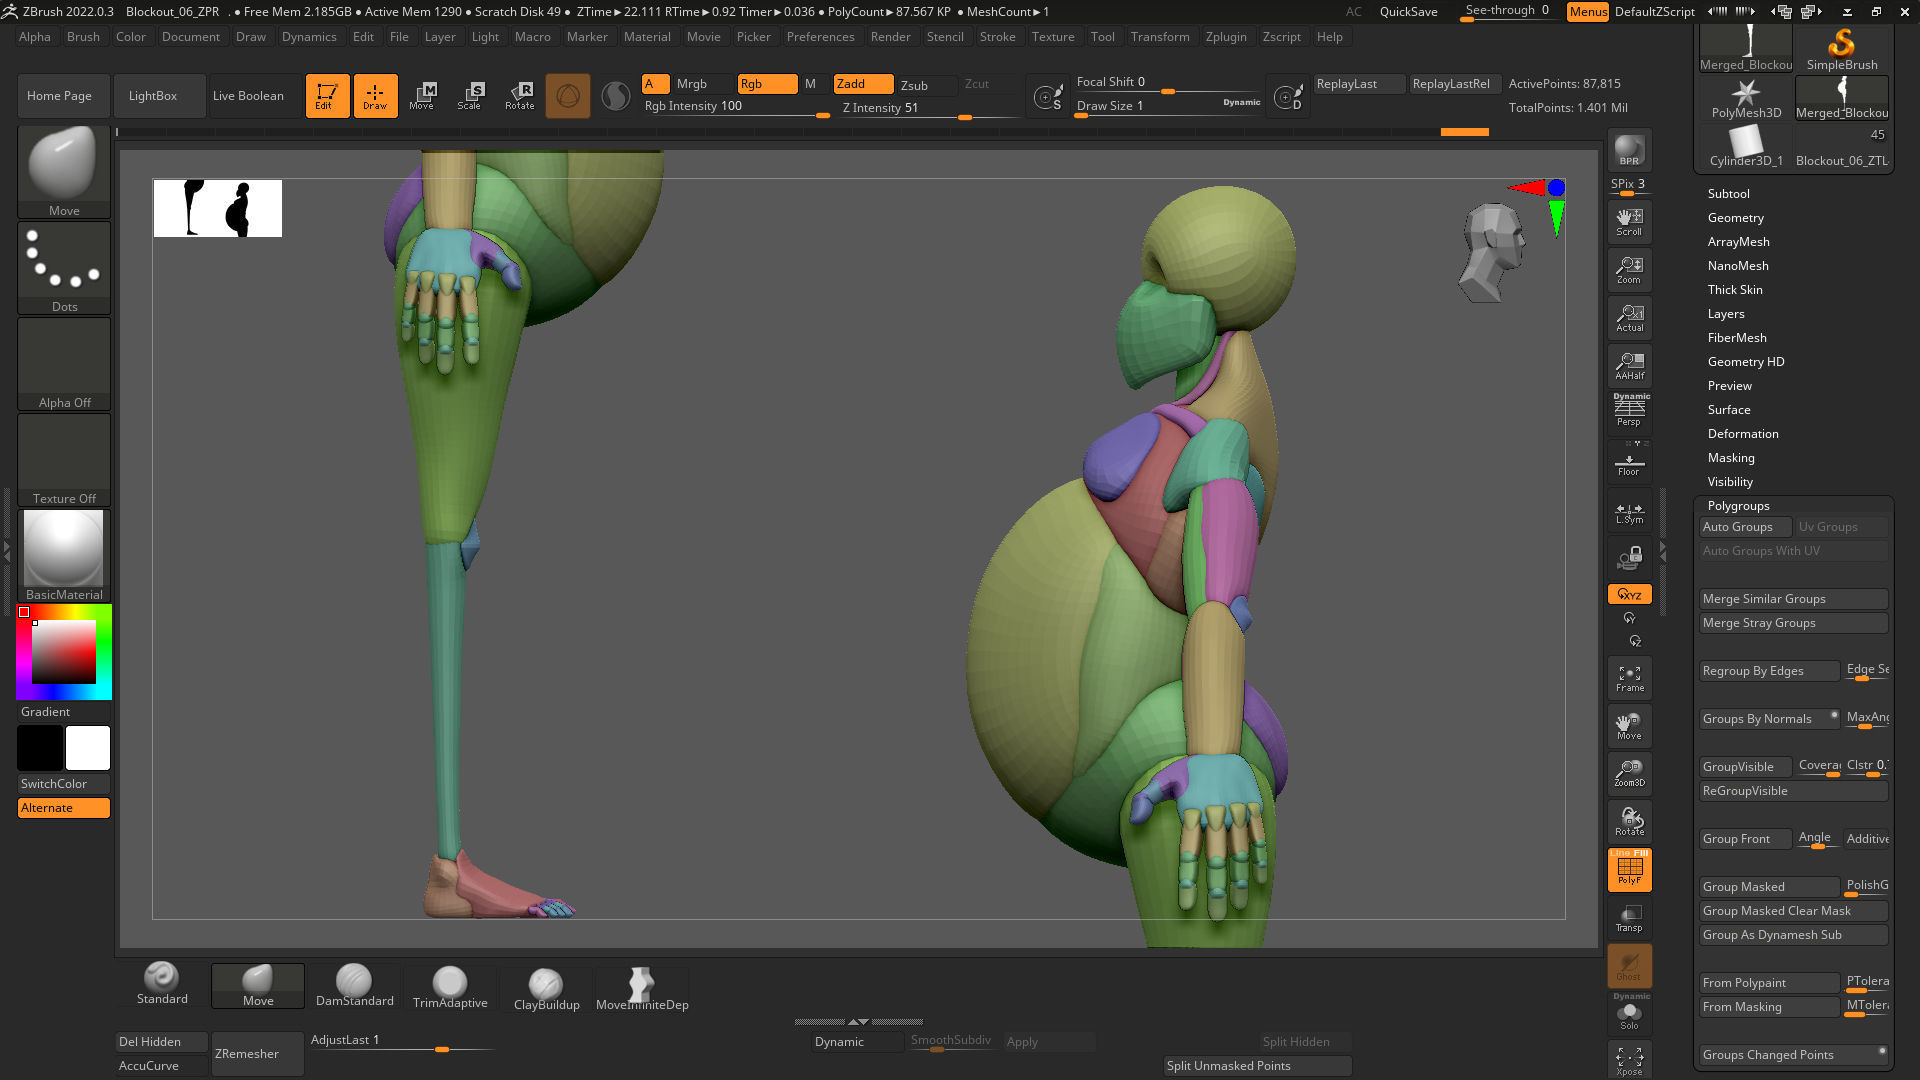Select the Move transform tool in top shelf
The width and height of the screenshot is (1920, 1080).
tap(423, 96)
